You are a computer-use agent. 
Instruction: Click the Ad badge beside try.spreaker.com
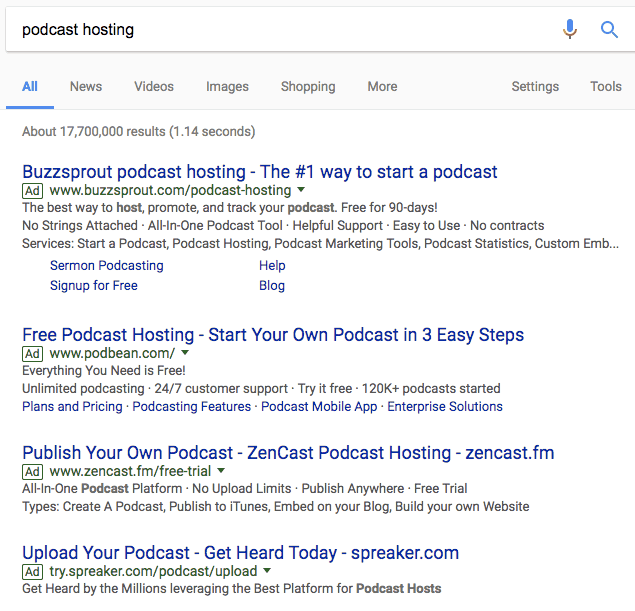(x=33, y=571)
